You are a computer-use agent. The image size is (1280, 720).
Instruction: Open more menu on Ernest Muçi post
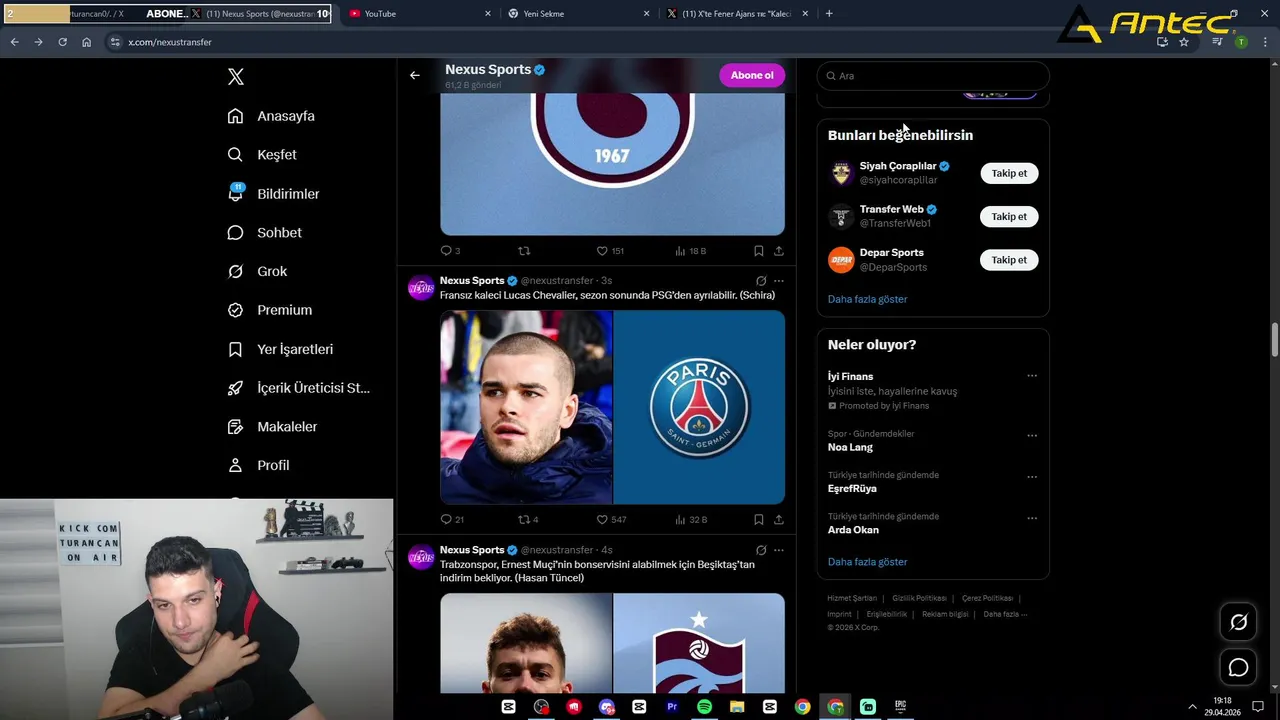pos(779,550)
